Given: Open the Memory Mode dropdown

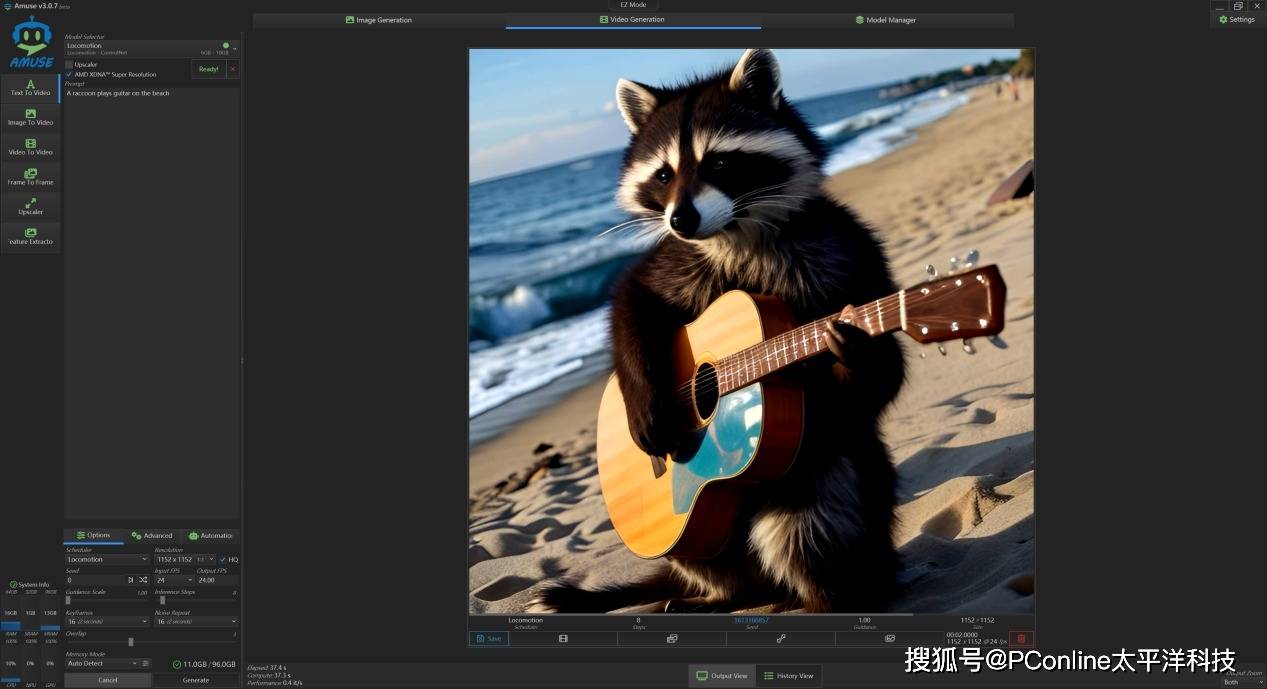Looking at the screenshot, I should tap(102, 663).
